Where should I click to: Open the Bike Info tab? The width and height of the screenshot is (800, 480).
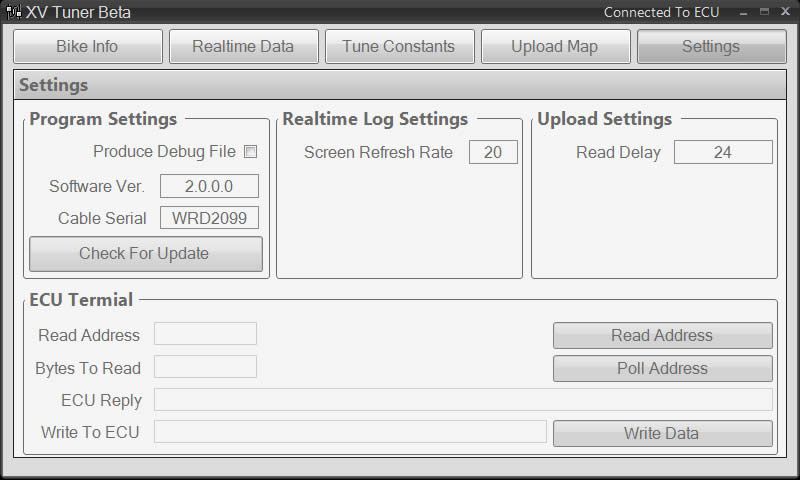88,47
